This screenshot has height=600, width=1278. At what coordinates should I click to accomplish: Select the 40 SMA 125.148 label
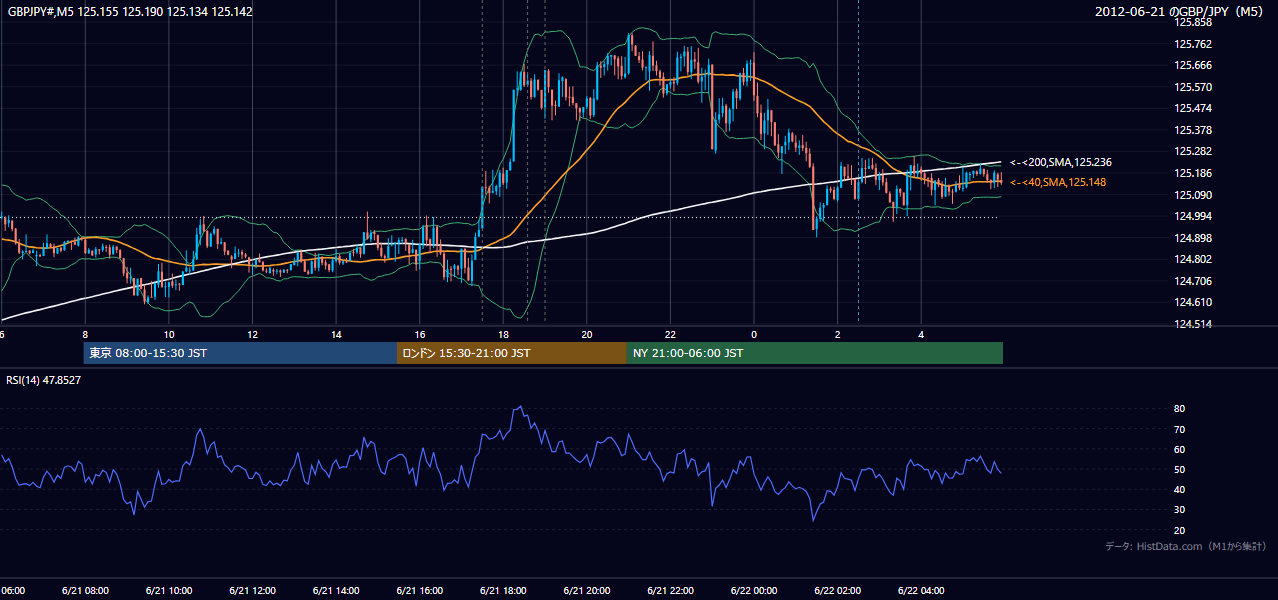(1058, 182)
